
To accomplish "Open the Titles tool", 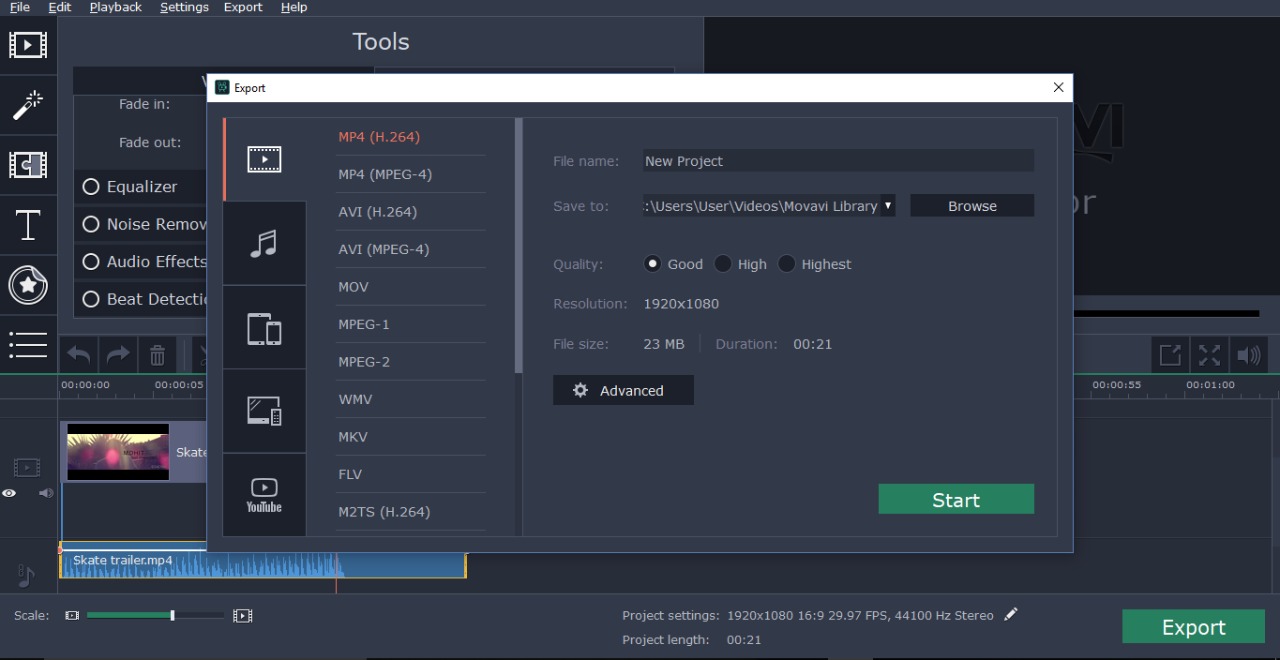I will [x=28, y=225].
